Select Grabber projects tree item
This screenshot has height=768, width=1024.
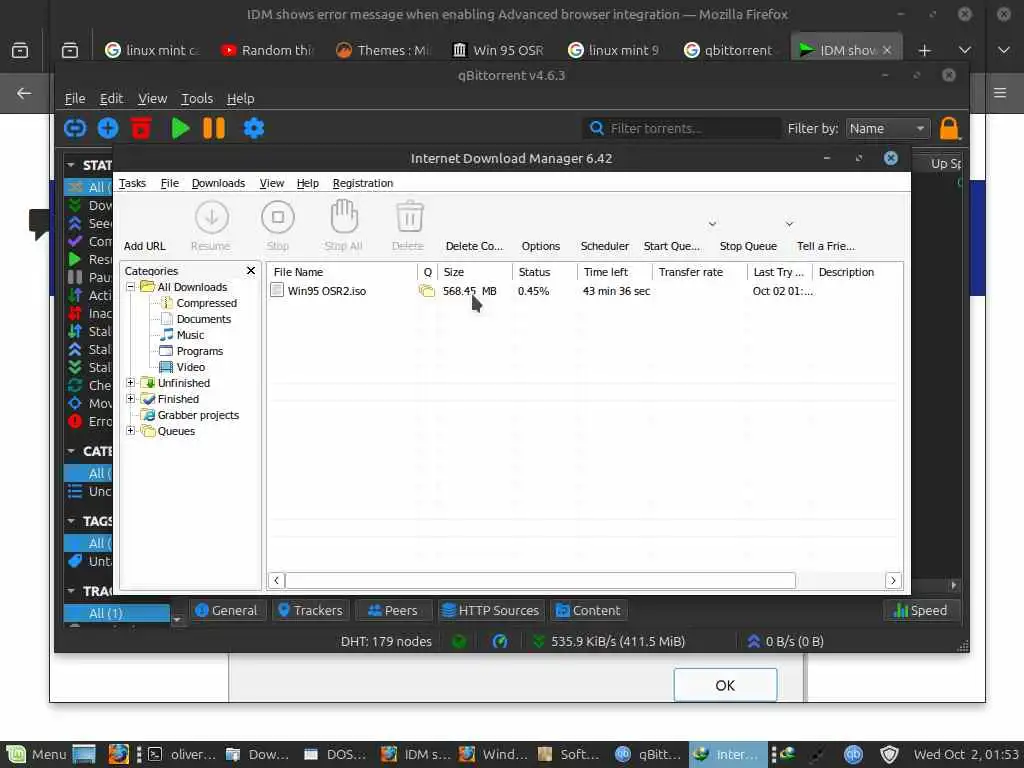[x=198, y=415]
